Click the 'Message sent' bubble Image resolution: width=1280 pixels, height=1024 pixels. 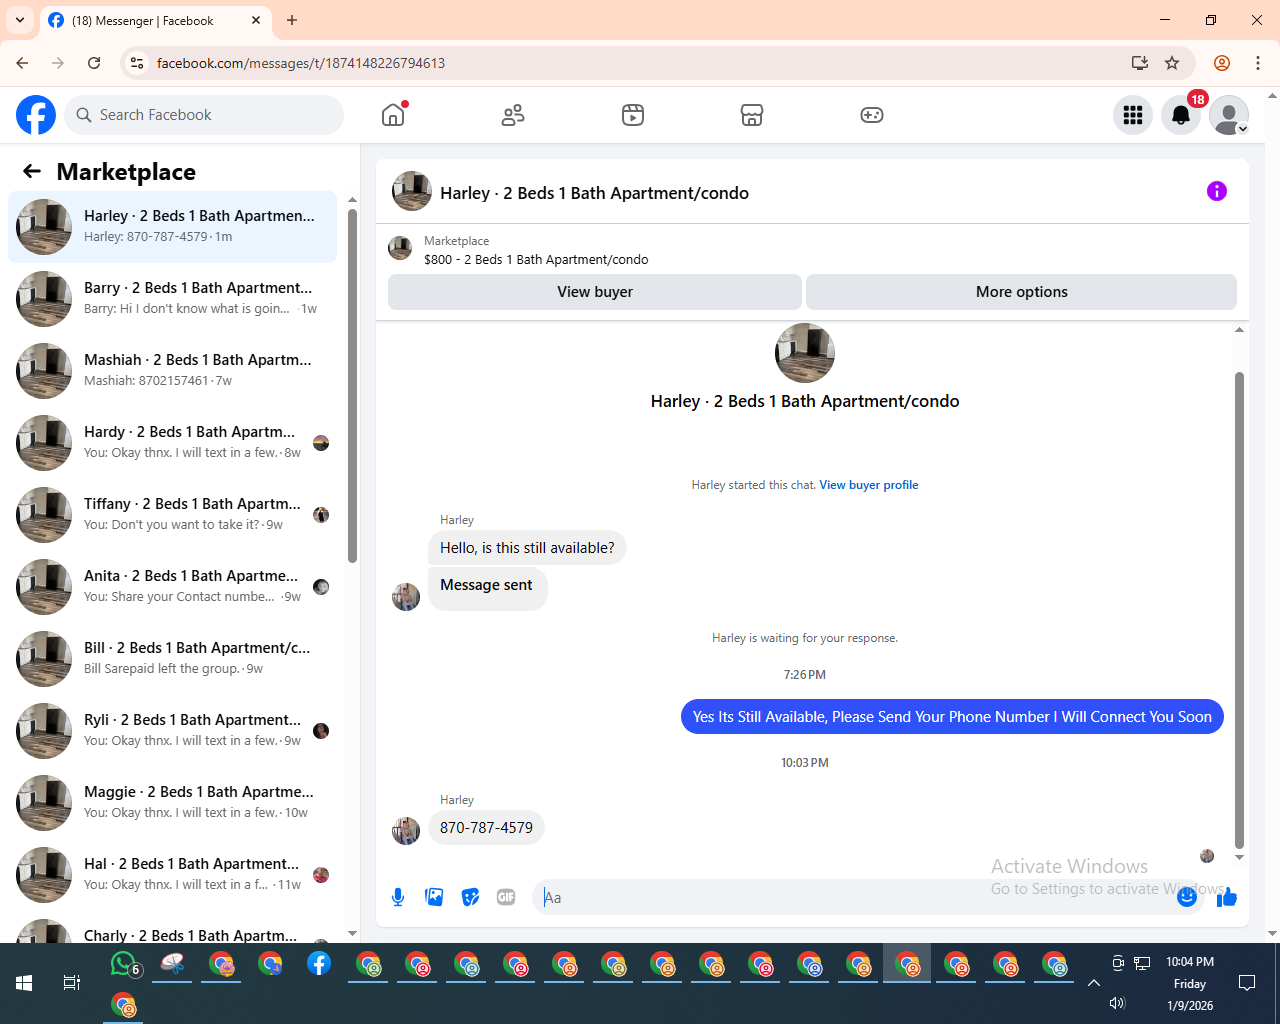487,588
